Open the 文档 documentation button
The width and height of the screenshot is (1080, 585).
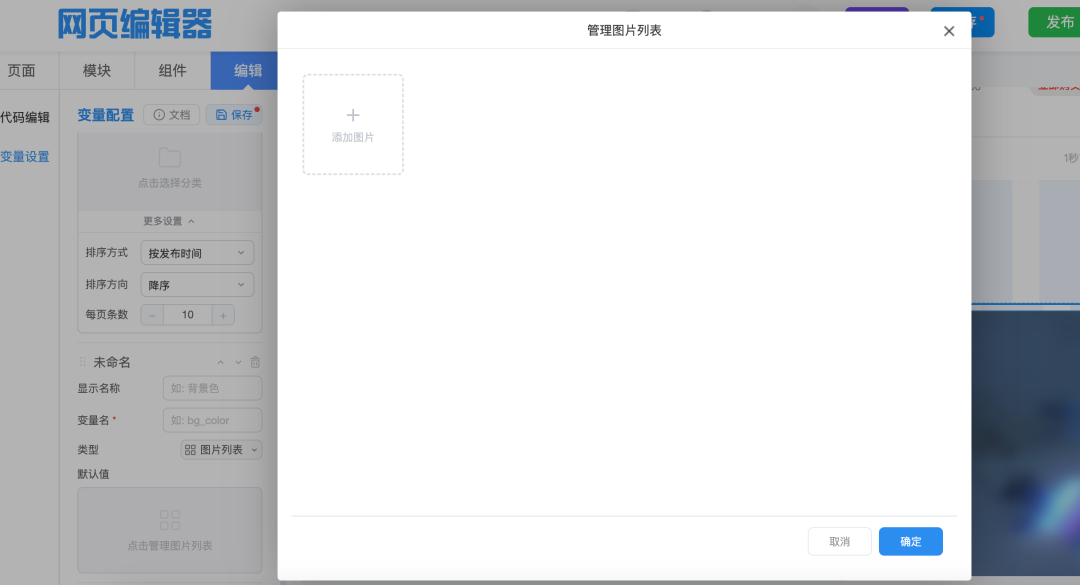point(172,115)
